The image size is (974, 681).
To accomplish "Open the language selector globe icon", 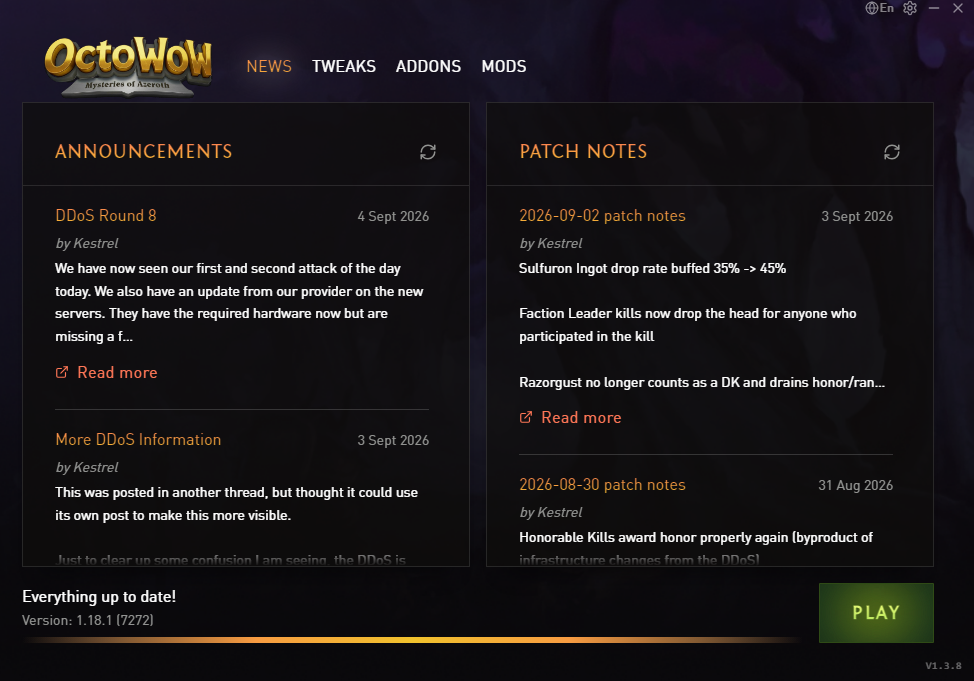I will pyautogui.click(x=872, y=8).
